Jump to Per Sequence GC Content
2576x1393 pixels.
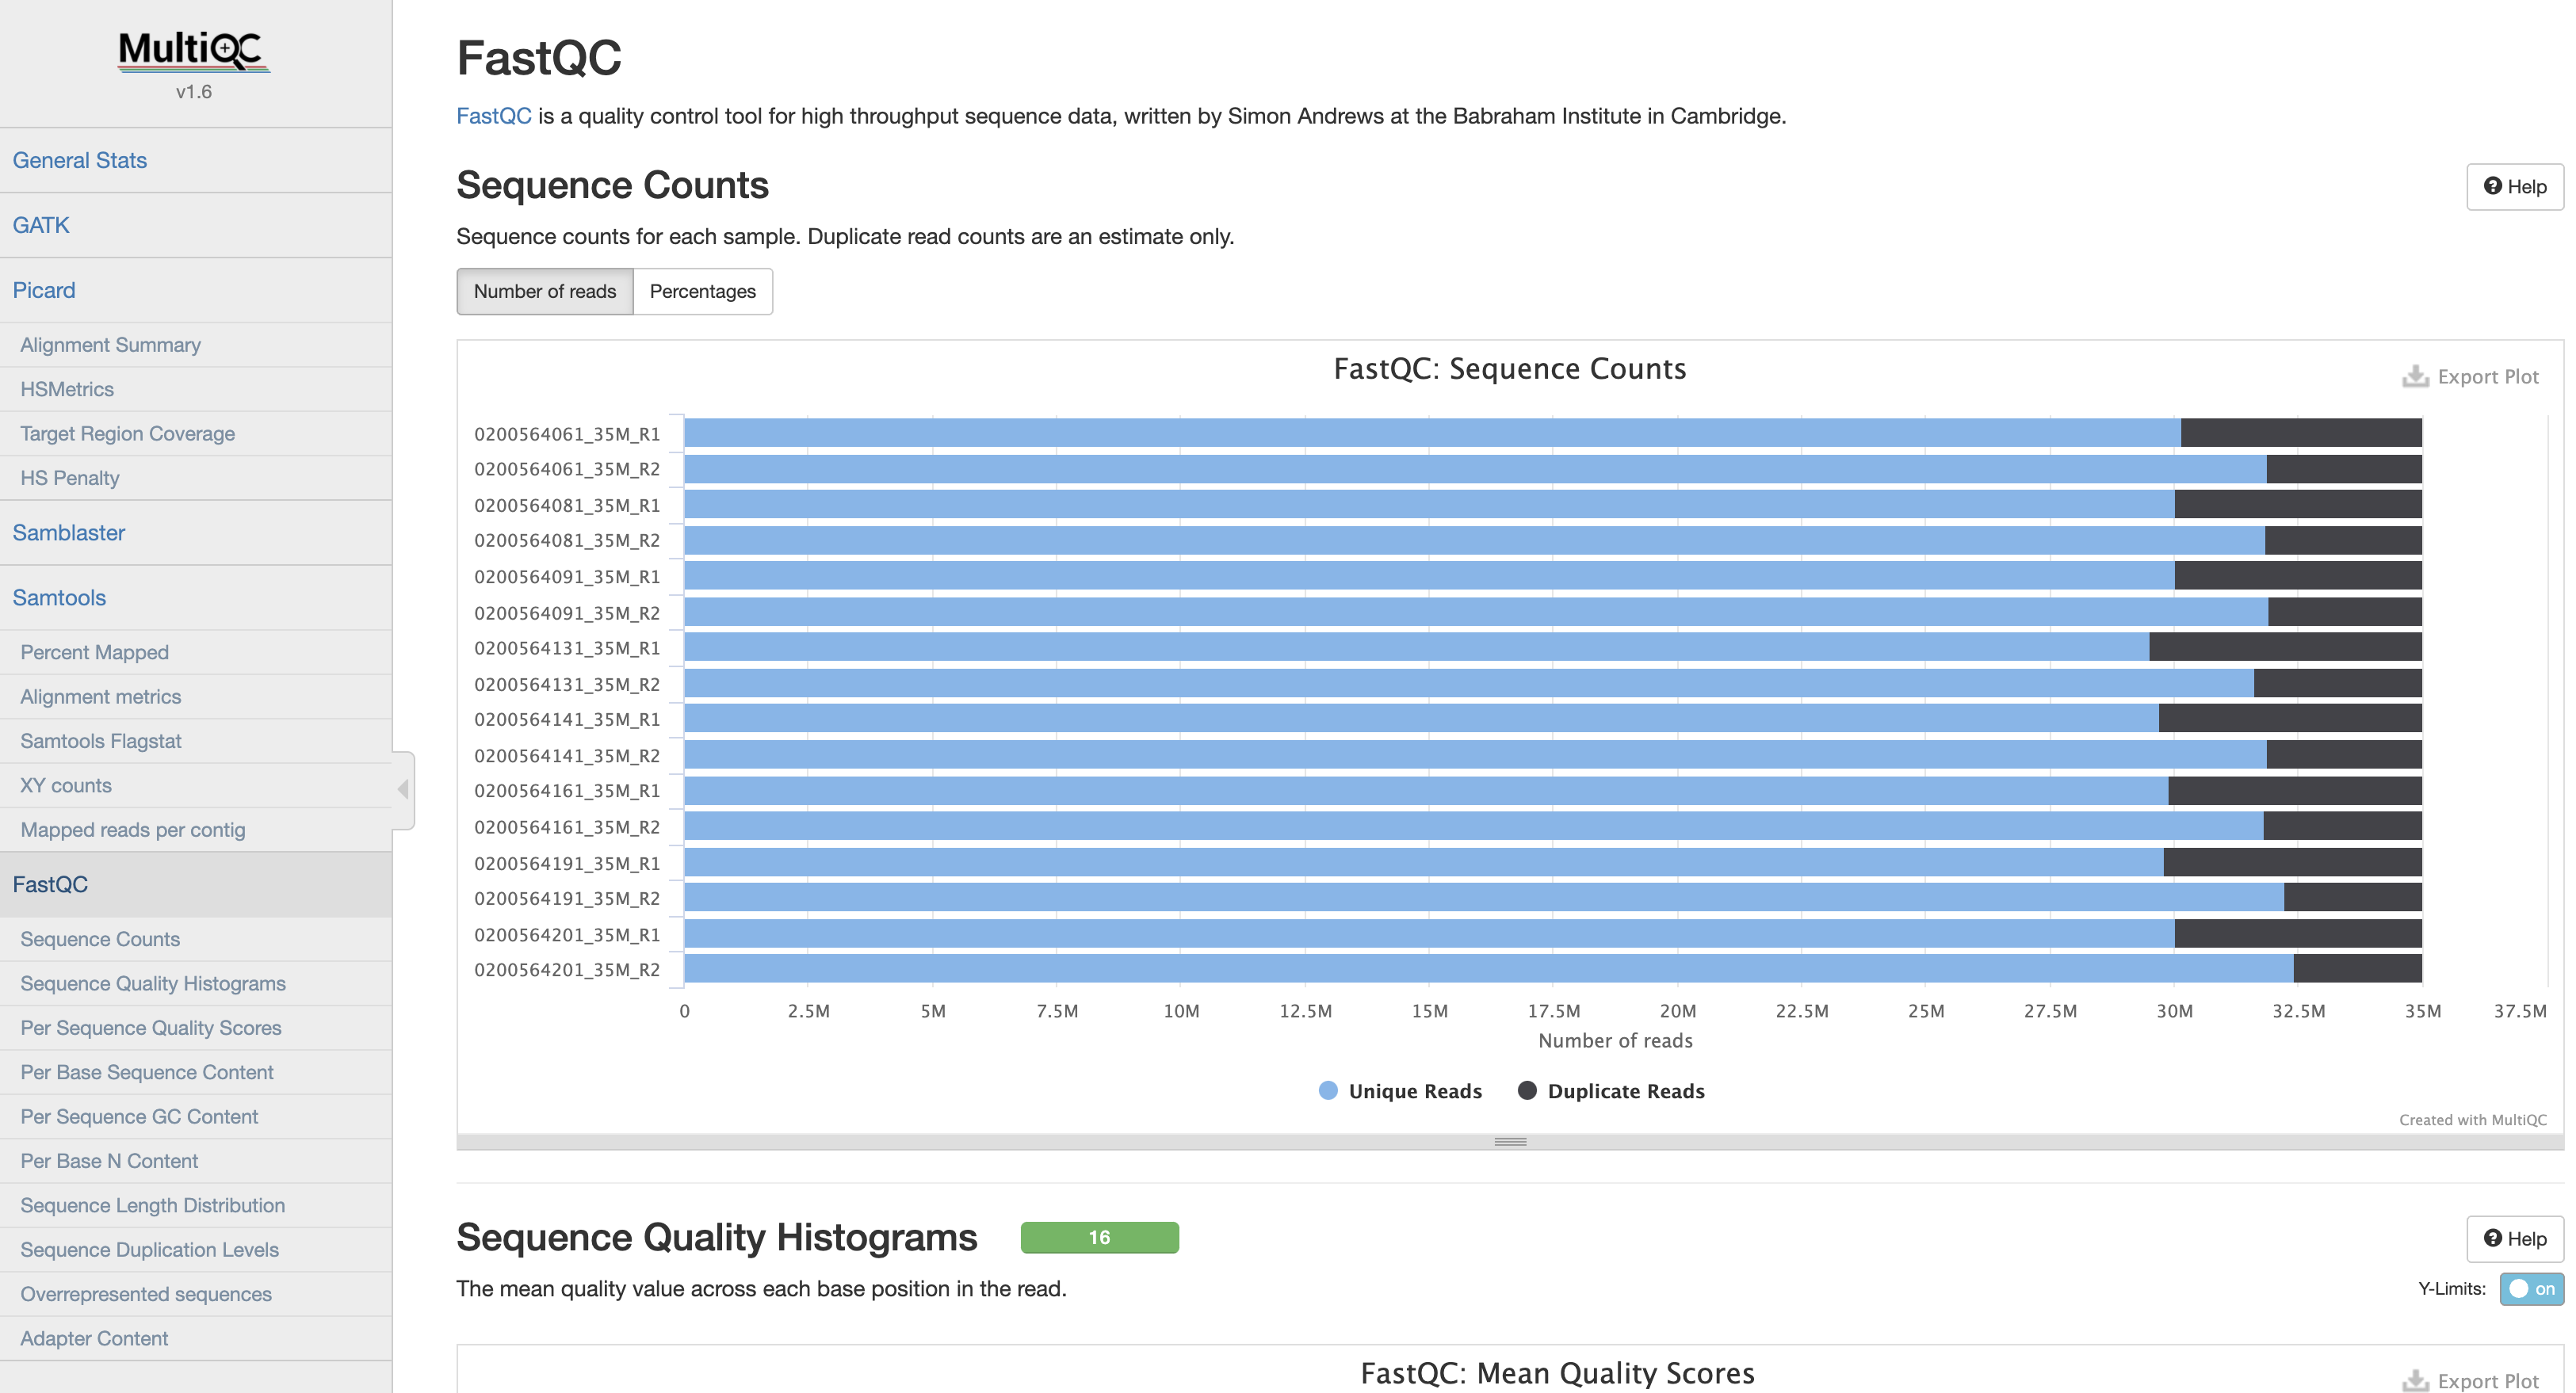pyautogui.click(x=196, y=1117)
